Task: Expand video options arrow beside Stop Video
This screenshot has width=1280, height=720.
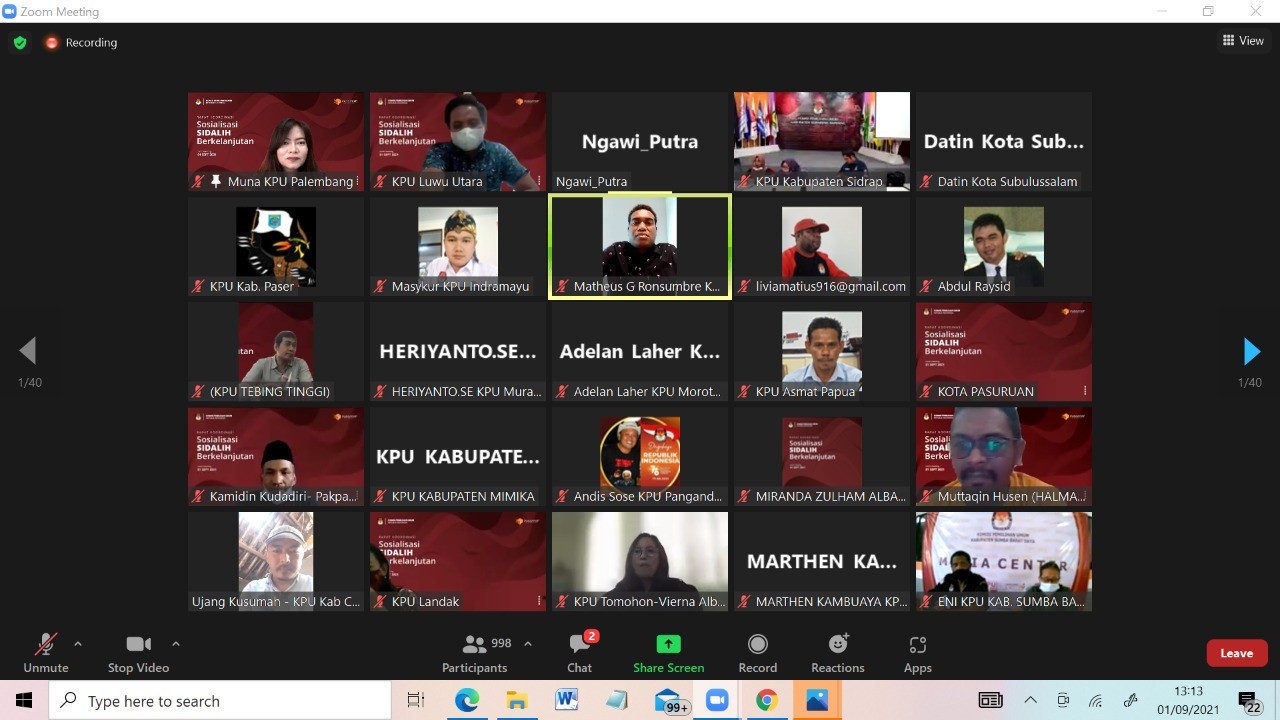Action: pyautogui.click(x=176, y=644)
